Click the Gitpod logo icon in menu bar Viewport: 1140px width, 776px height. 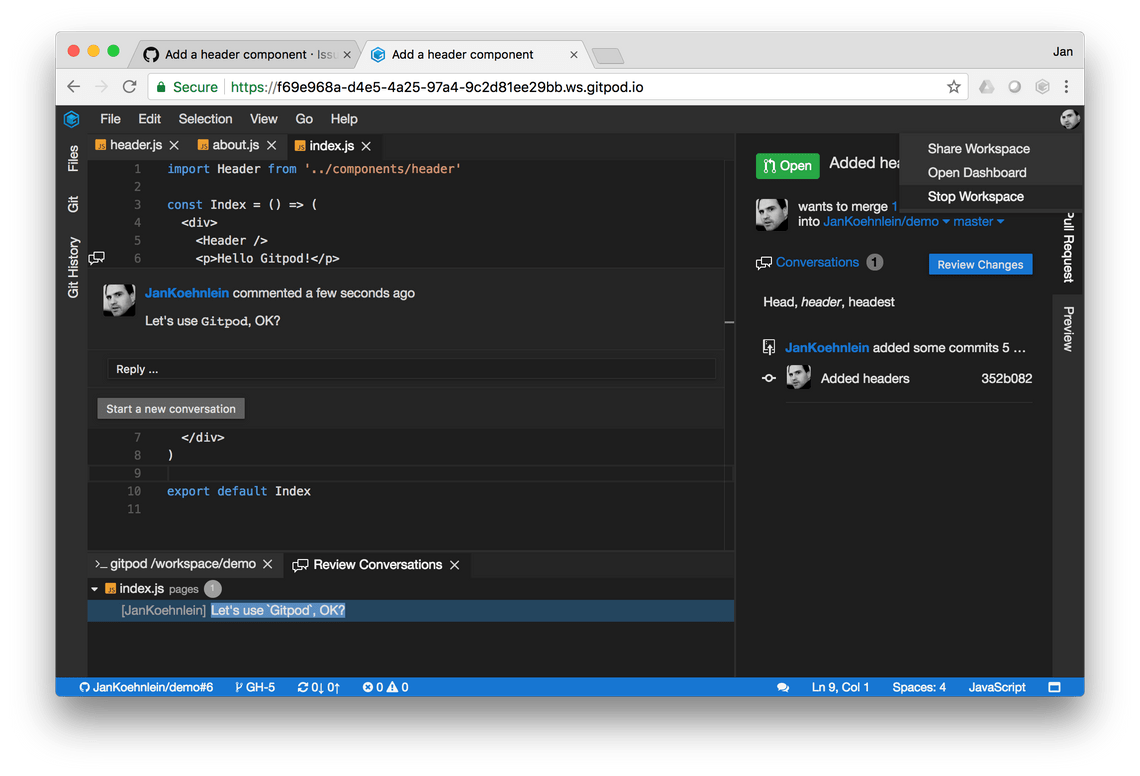(x=71, y=119)
